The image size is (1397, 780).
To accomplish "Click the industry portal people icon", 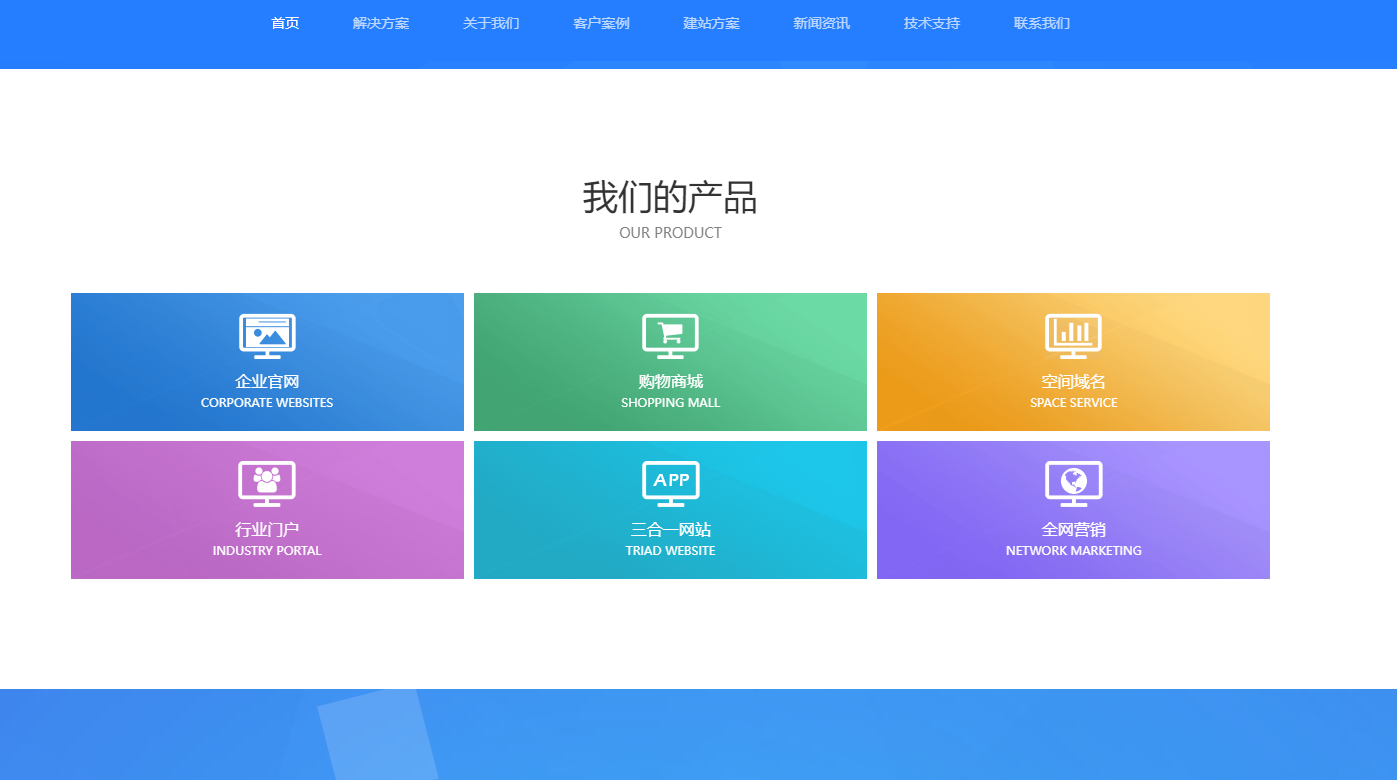I will [267, 483].
